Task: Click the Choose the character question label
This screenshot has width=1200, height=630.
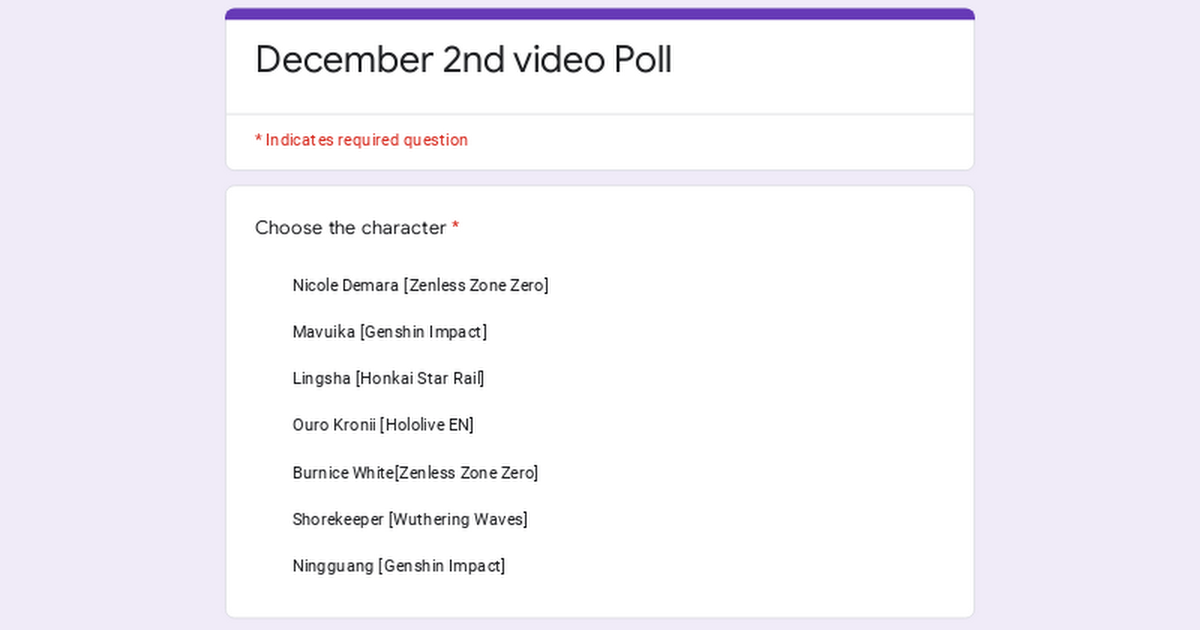Action: pyautogui.click(x=351, y=228)
